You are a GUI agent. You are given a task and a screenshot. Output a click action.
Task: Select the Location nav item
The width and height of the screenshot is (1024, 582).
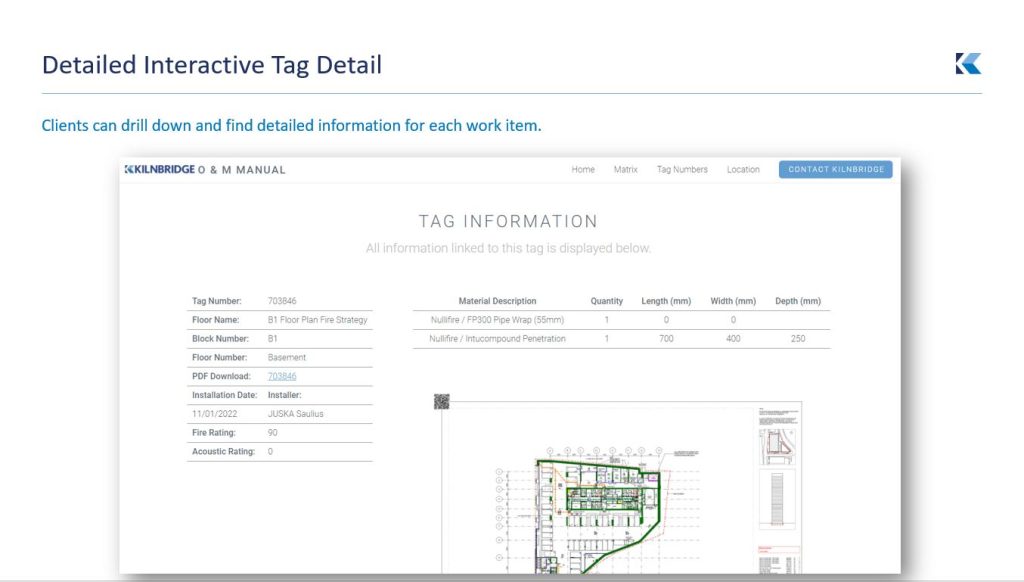pyautogui.click(x=743, y=170)
